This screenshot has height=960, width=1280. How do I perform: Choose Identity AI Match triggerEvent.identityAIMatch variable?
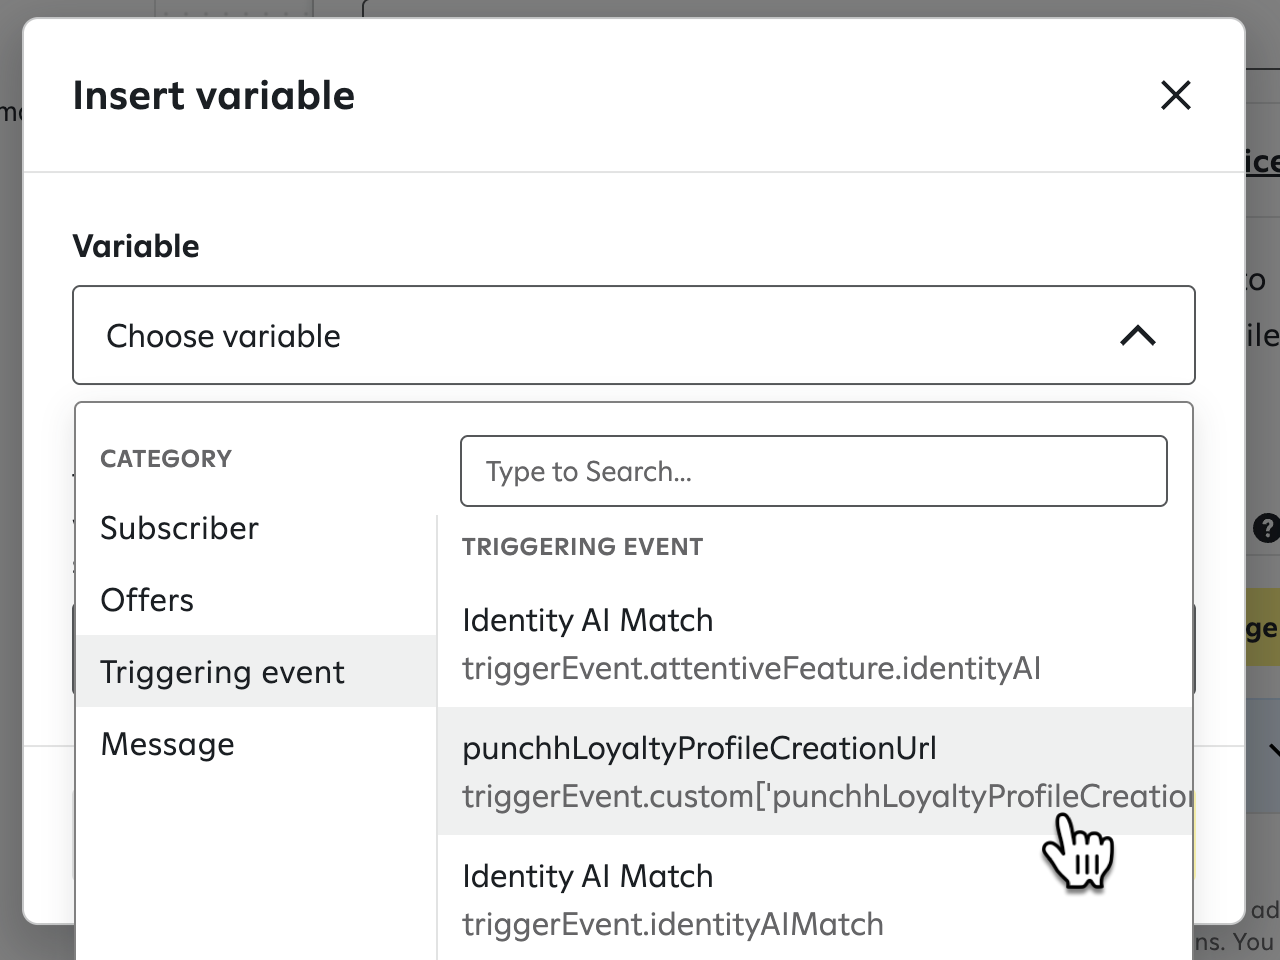(815, 899)
